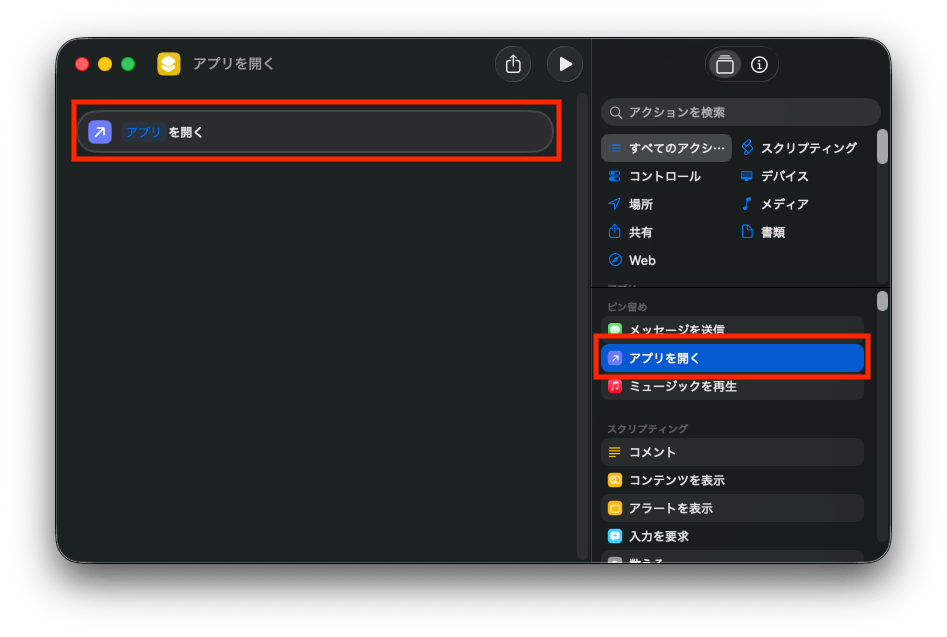Click the yellow Shortcuts app icon

pyautogui.click(x=169, y=64)
